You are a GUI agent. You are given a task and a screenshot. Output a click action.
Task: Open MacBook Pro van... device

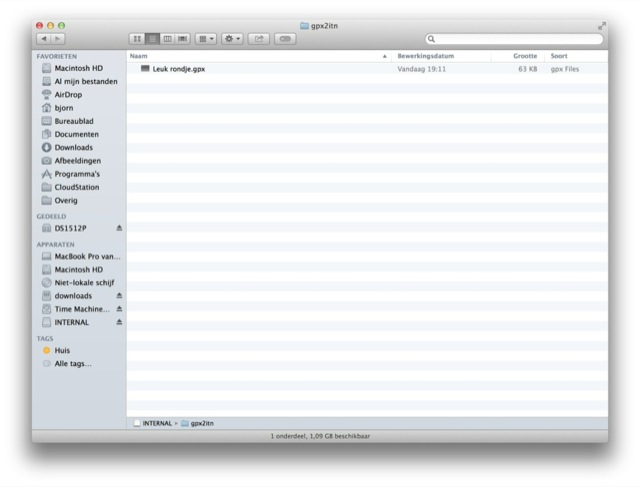point(87,256)
